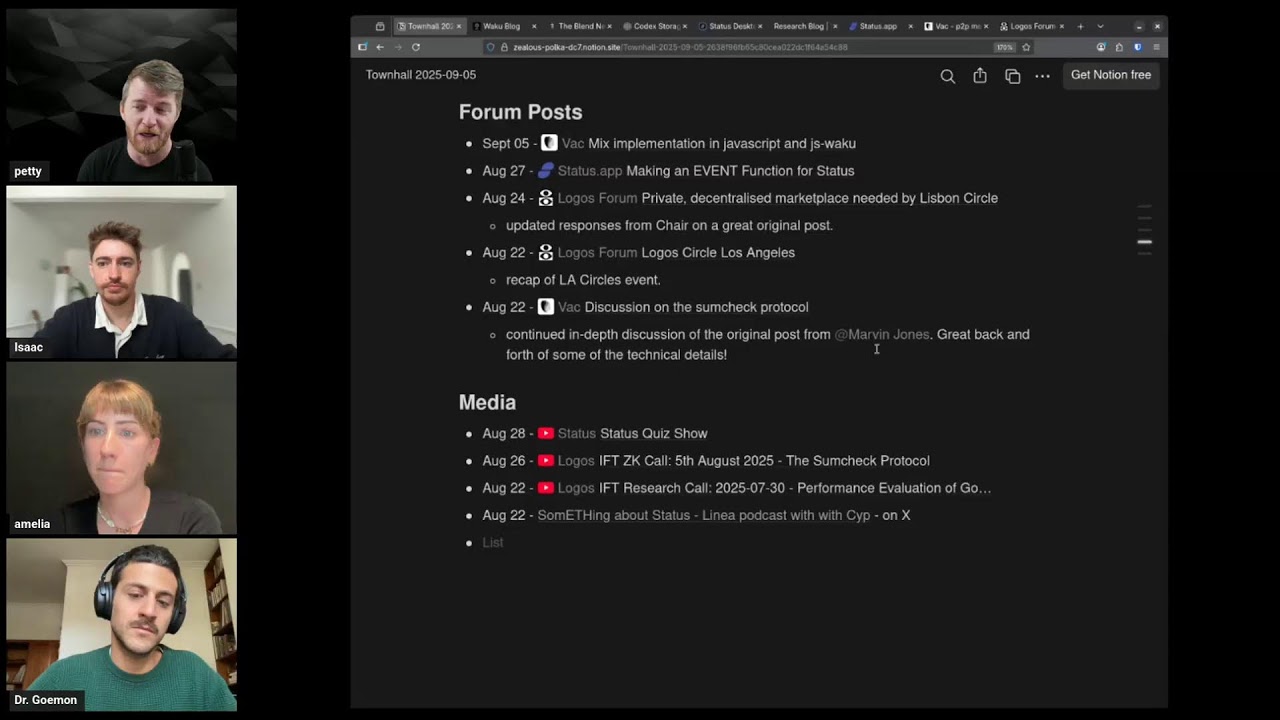Click the @Marvin Jones mention
The image size is (1280, 720).
point(882,334)
